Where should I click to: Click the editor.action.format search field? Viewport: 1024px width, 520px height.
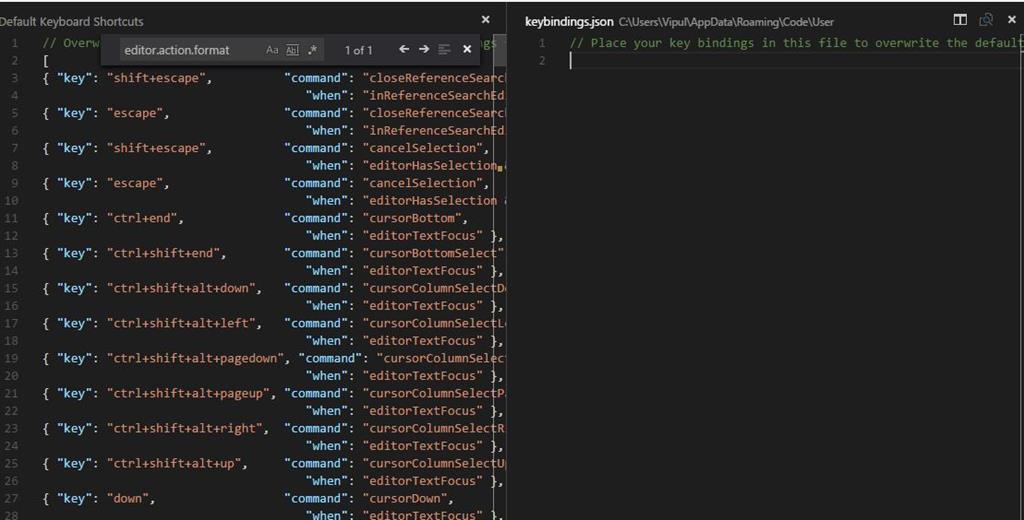(x=191, y=50)
